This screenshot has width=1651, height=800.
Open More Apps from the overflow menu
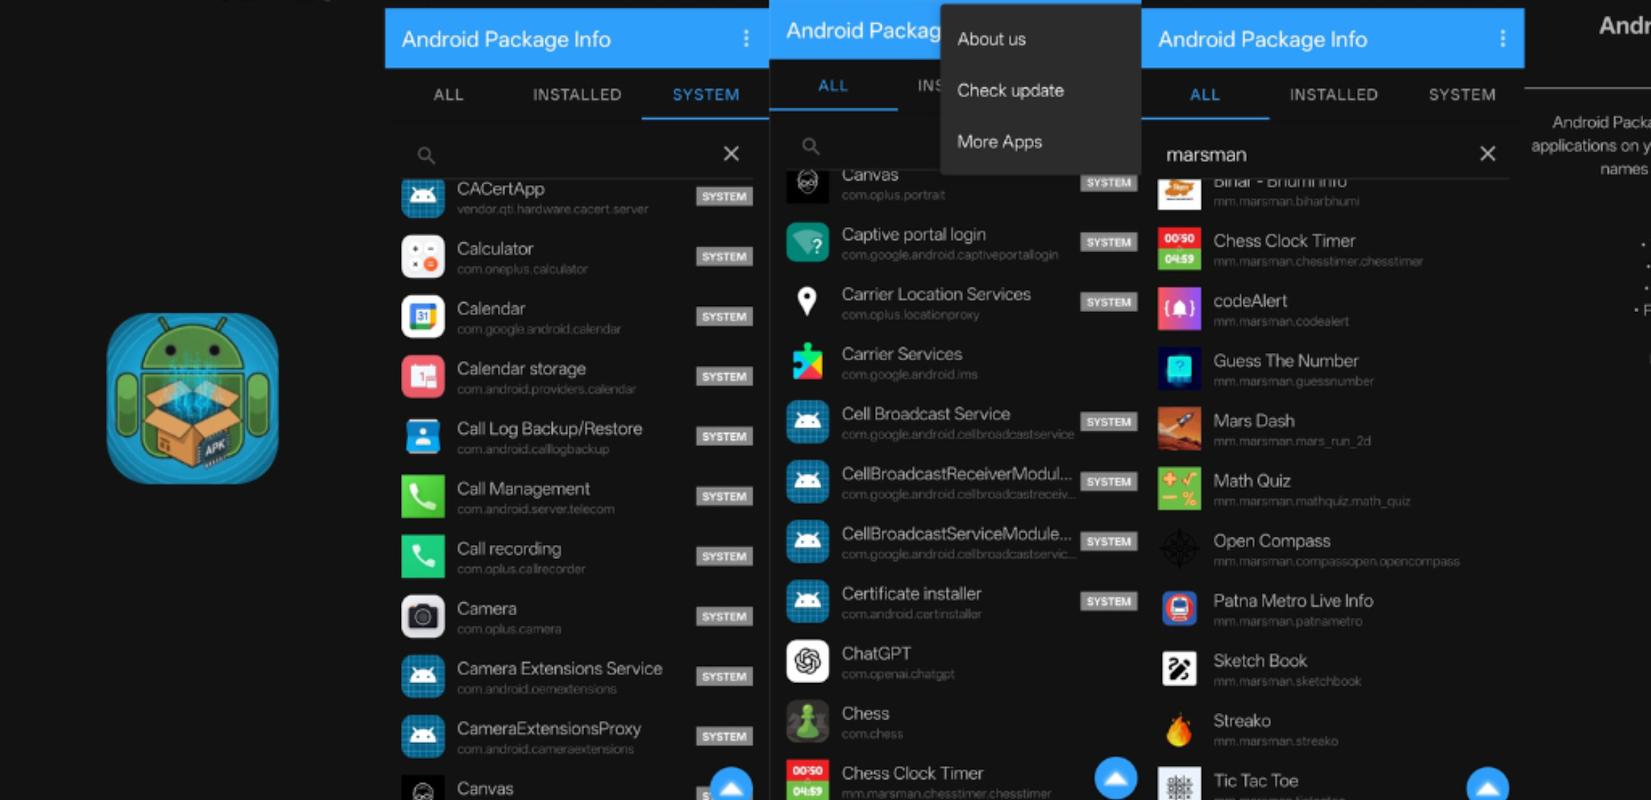point(1000,142)
